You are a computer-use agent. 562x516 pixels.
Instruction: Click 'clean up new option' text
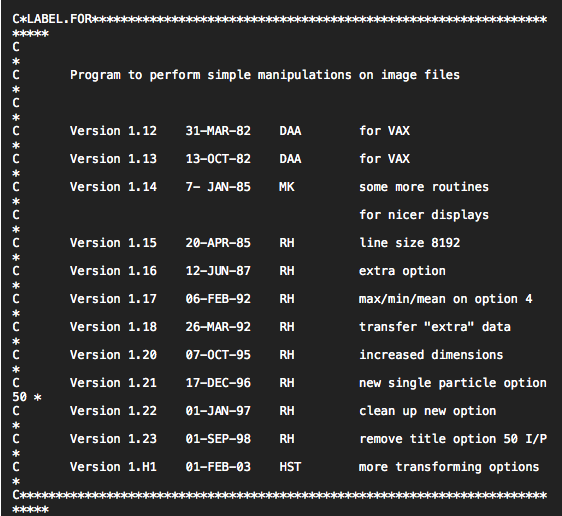428,411
